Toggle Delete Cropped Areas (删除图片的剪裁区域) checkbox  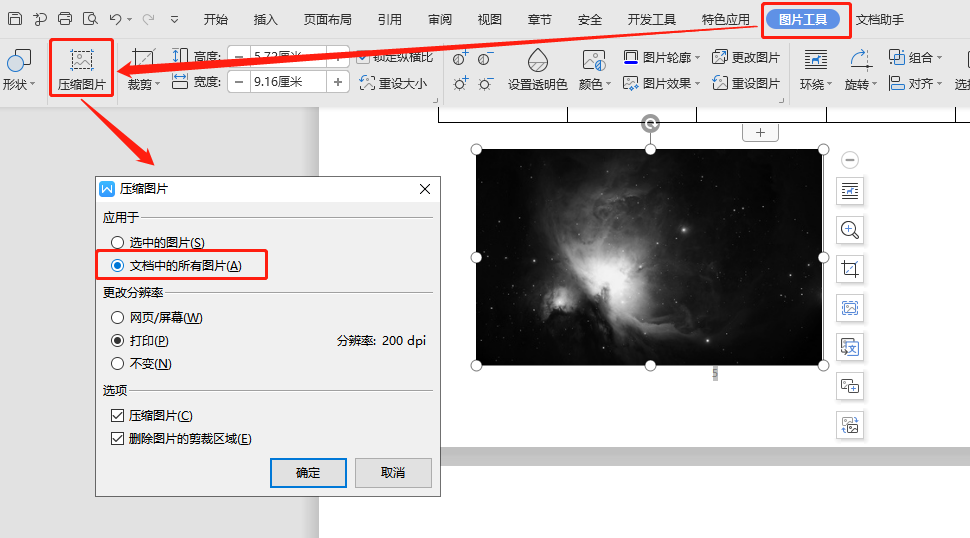[118, 438]
